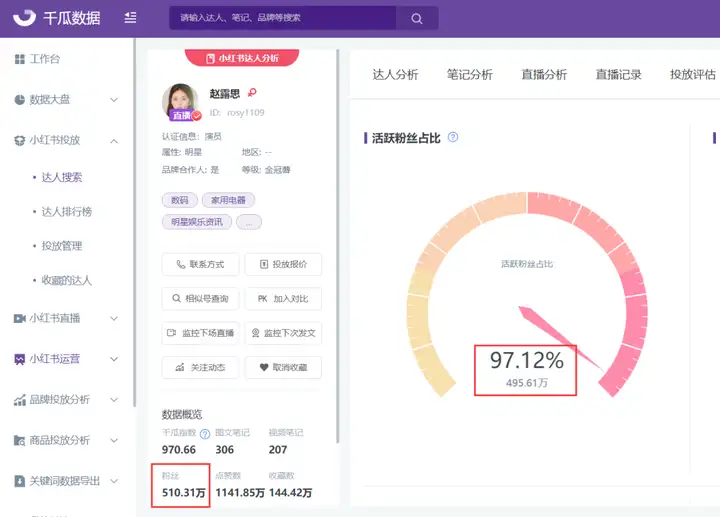Select the 数码 tag
Screen dimensions: 720x517
pyautogui.click(x=180, y=200)
